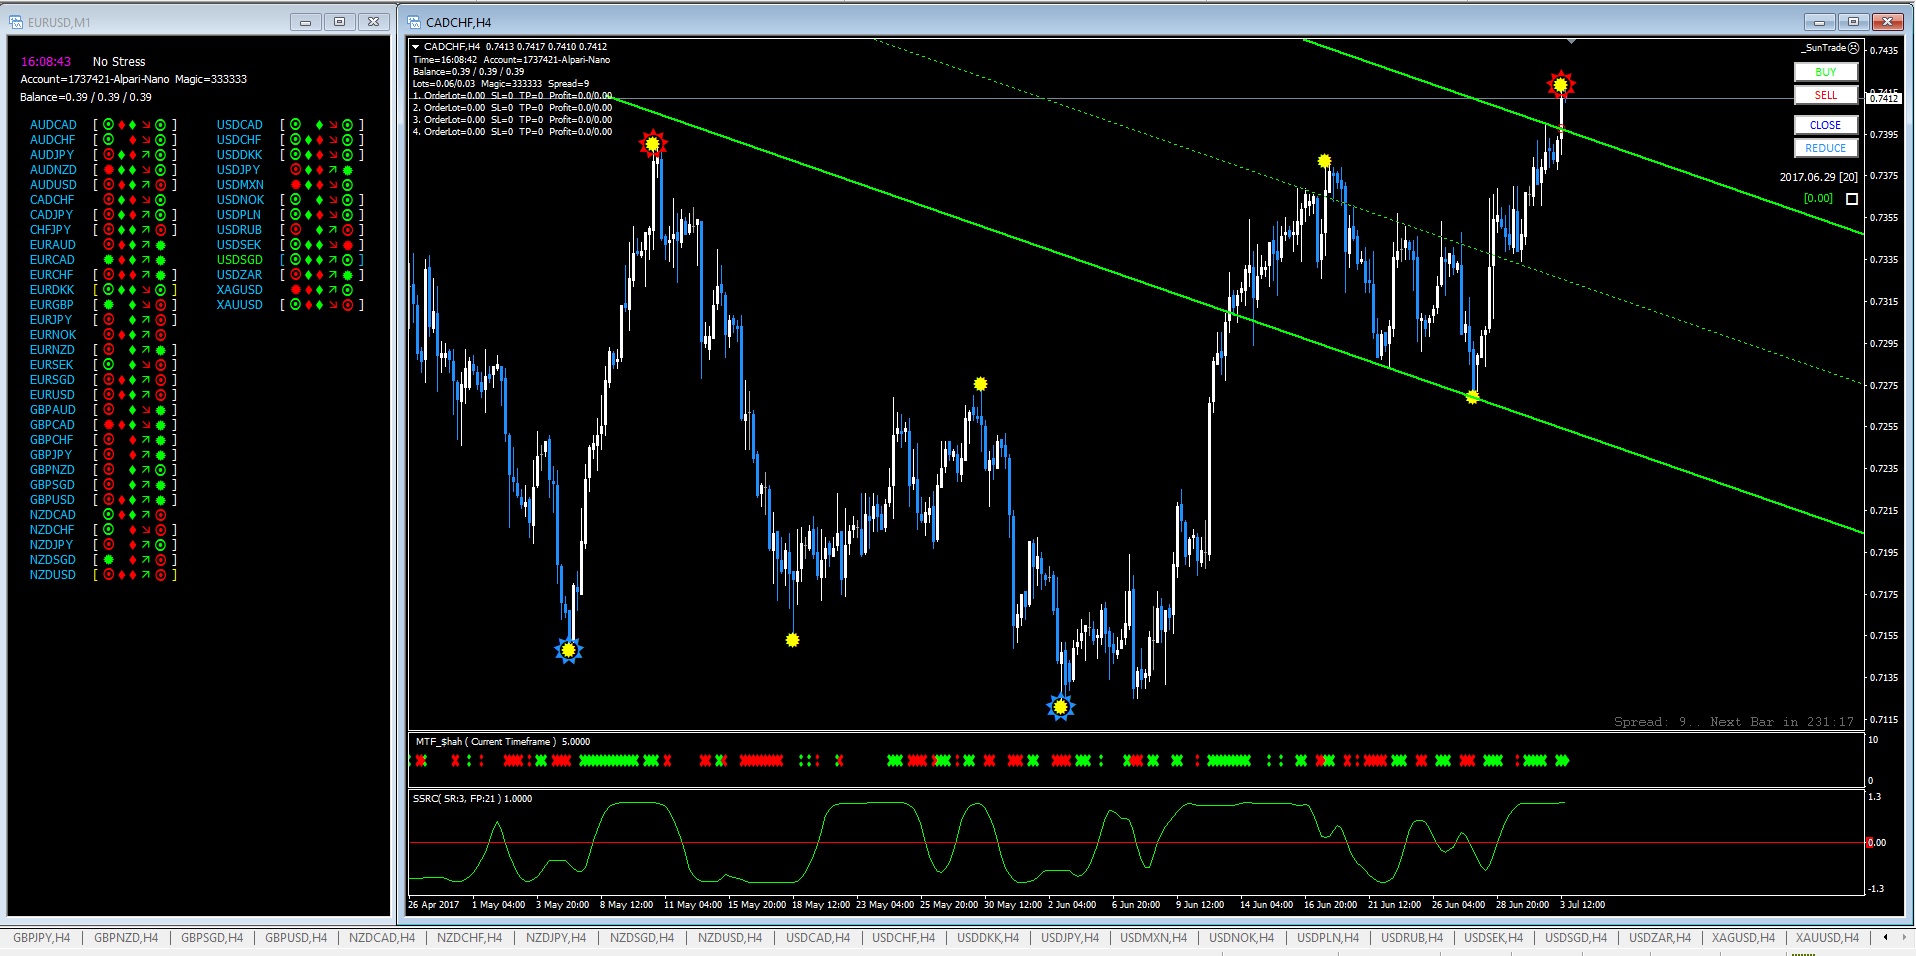The width and height of the screenshot is (1916, 956).
Task: Click last red burst icon in USDSEK row
Action: click(347, 245)
